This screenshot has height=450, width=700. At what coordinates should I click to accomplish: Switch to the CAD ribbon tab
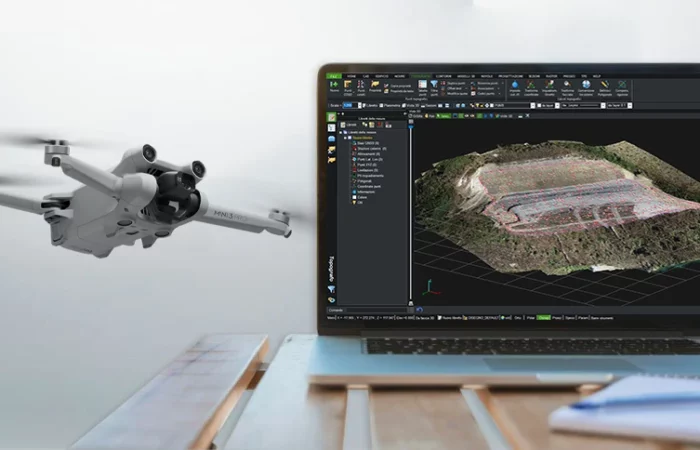tap(366, 76)
